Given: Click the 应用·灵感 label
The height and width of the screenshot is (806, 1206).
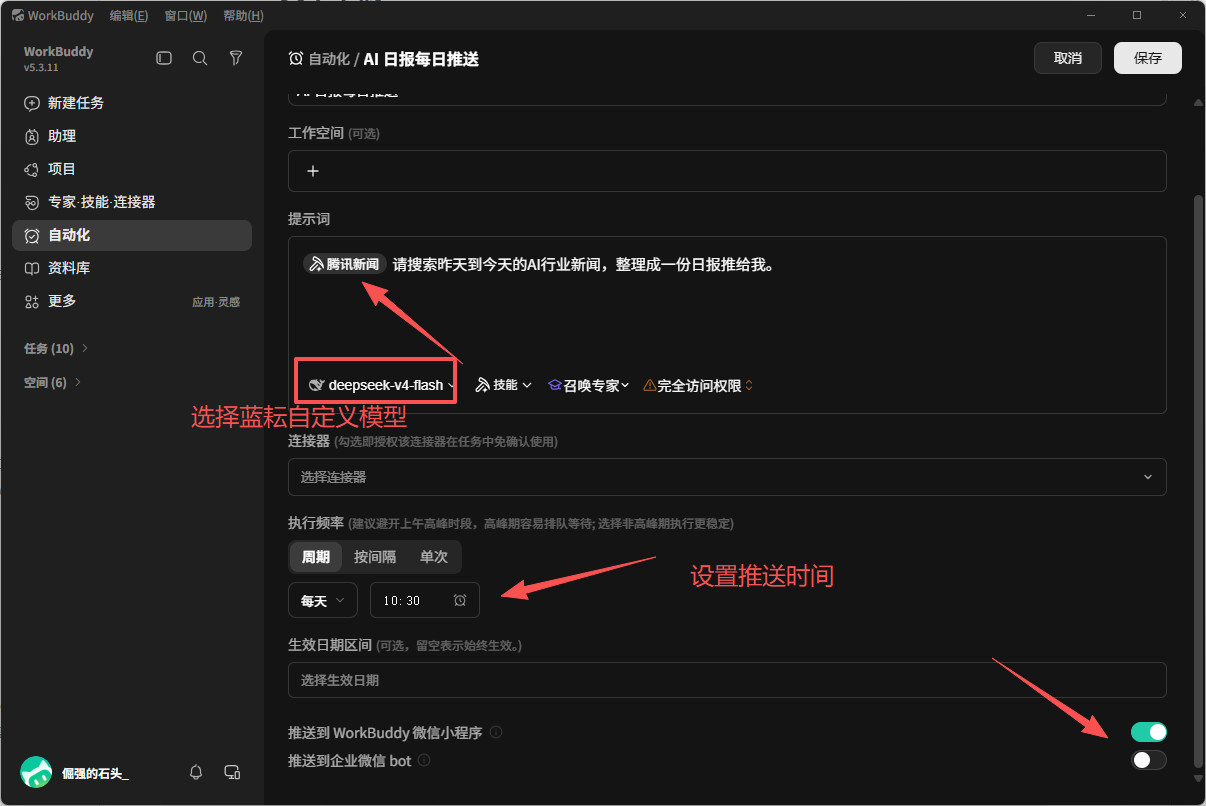Looking at the screenshot, I should point(216,302).
